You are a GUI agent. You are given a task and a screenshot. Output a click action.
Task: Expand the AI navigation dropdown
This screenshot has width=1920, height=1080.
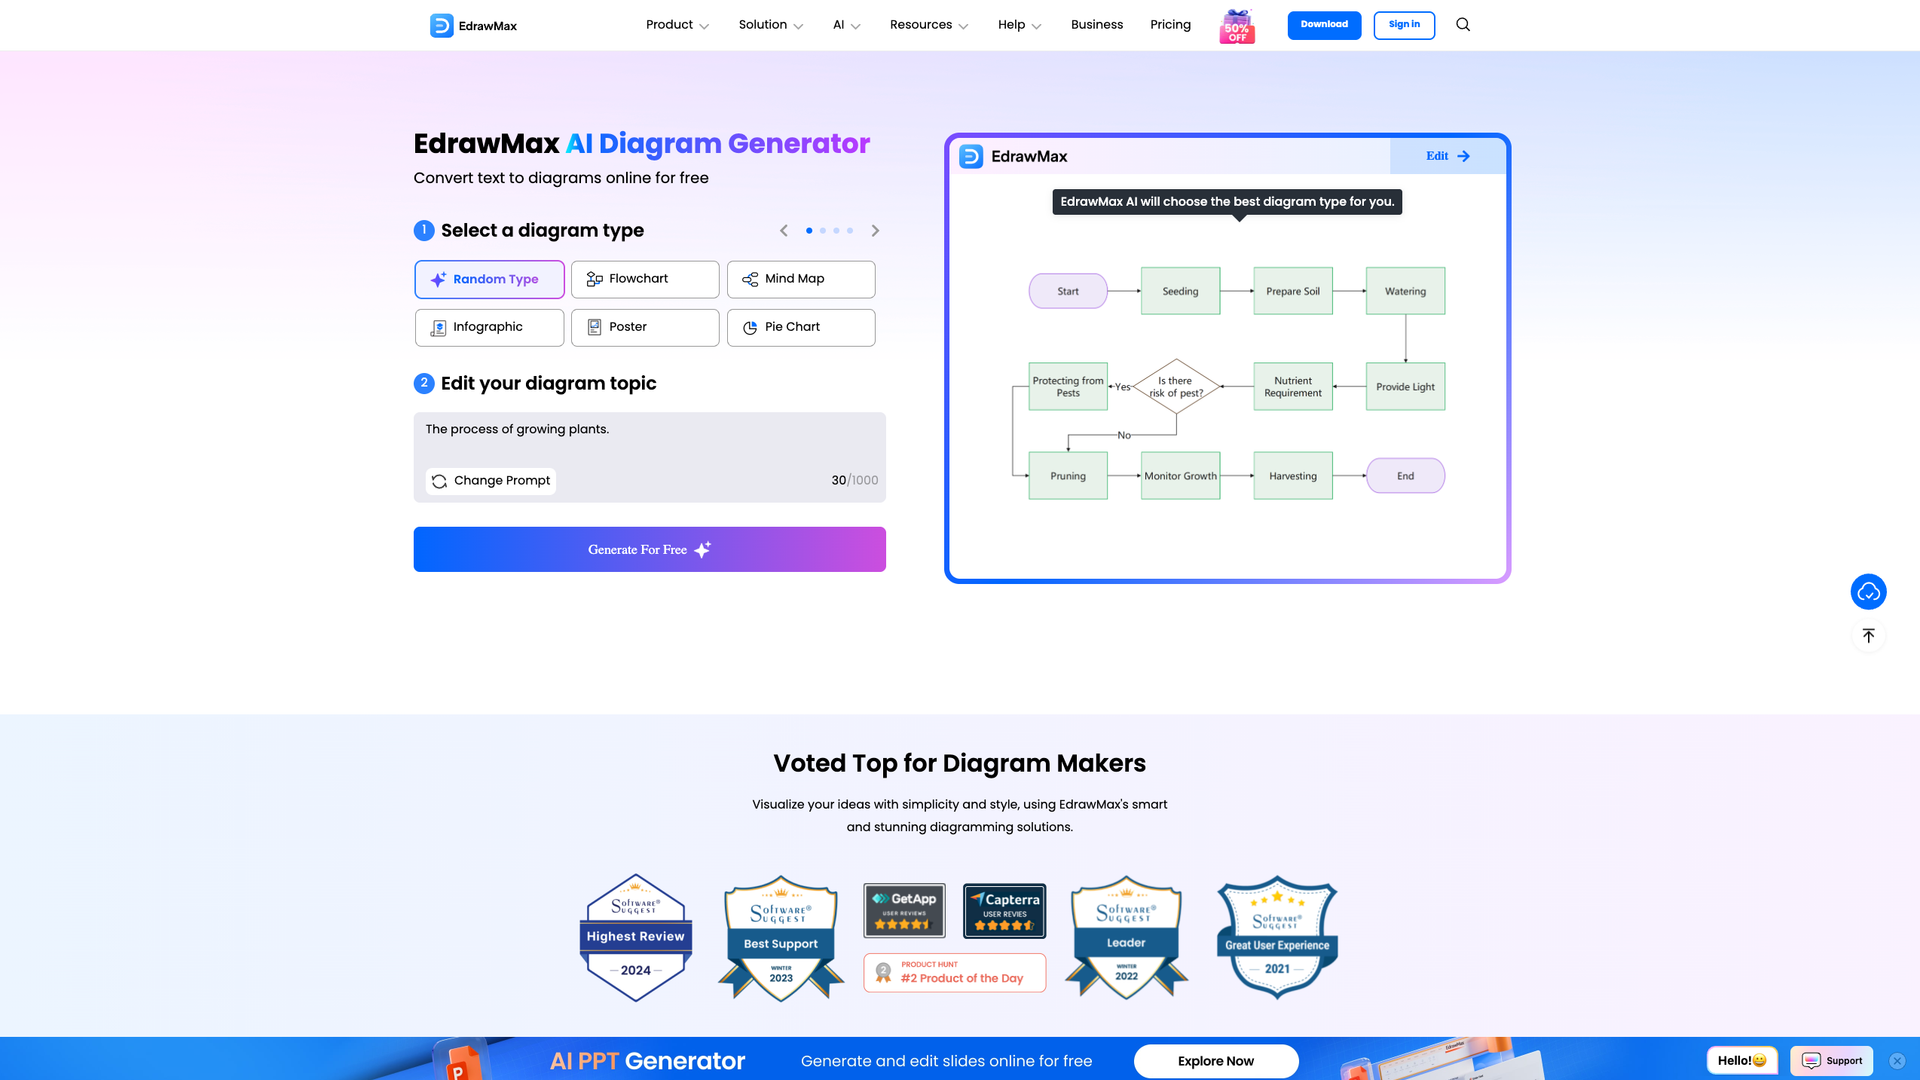click(846, 24)
